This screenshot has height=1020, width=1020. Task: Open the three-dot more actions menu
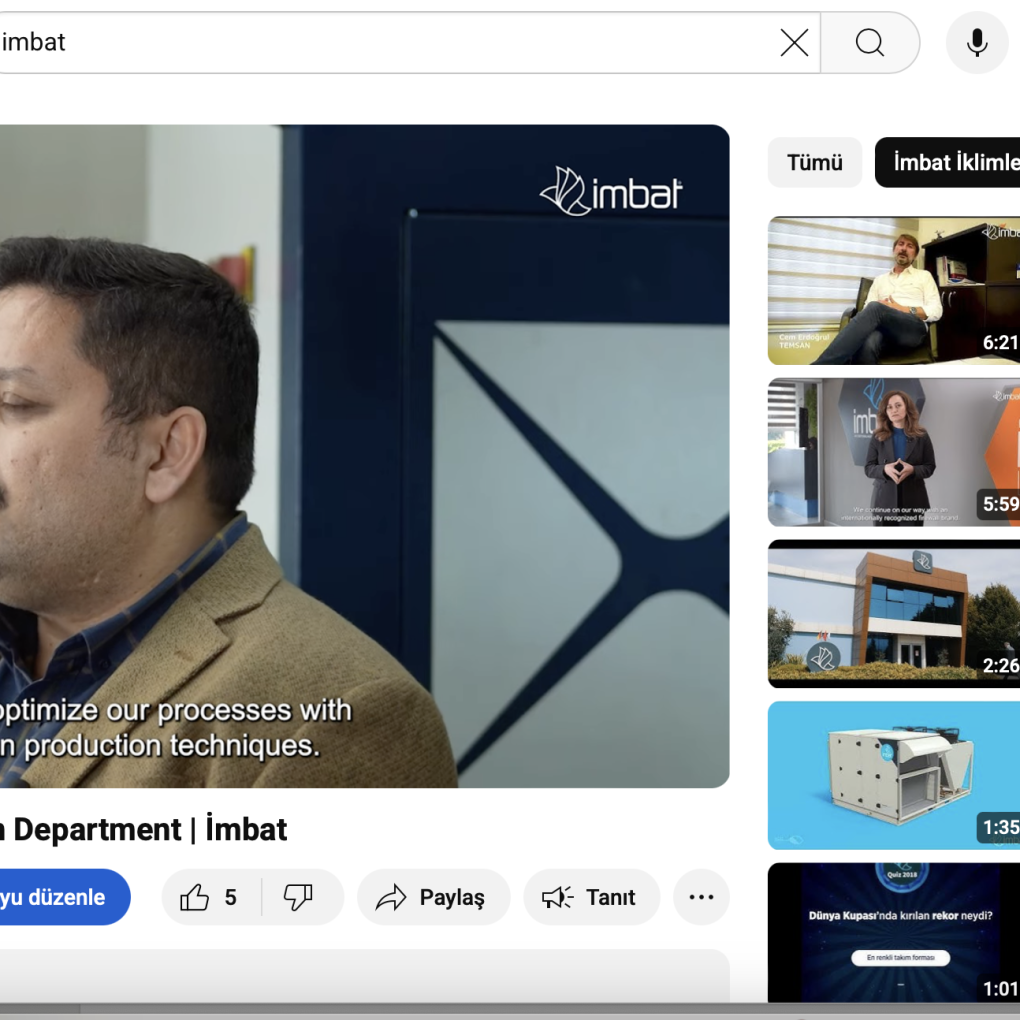pos(701,897)
